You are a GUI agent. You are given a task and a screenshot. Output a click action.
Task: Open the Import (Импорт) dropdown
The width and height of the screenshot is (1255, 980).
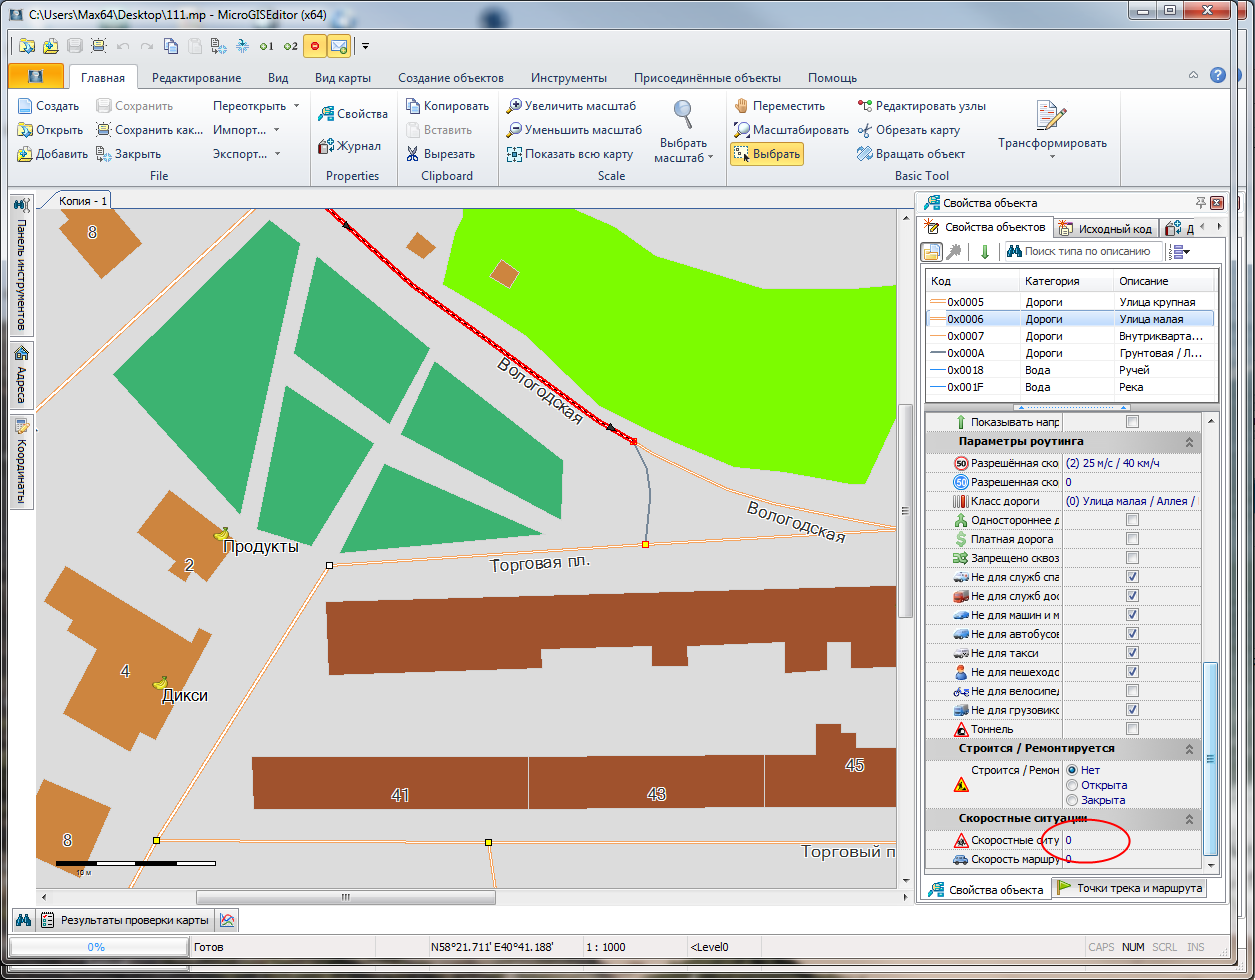click(246, 130)
